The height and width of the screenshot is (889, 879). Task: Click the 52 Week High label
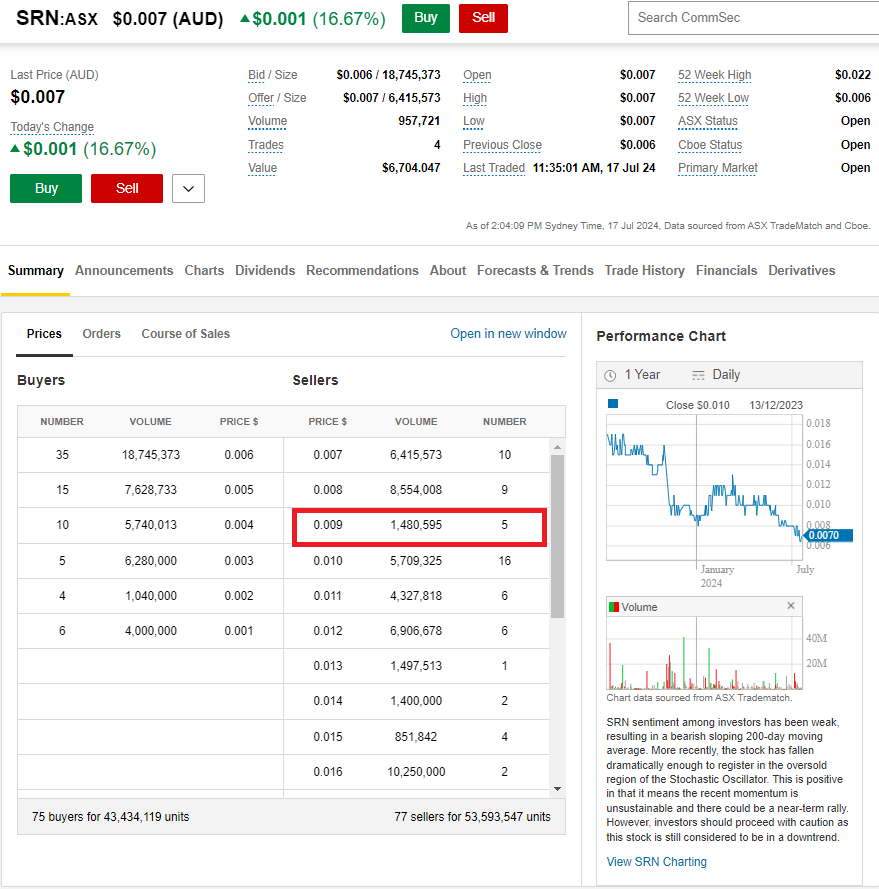[714, 75]
